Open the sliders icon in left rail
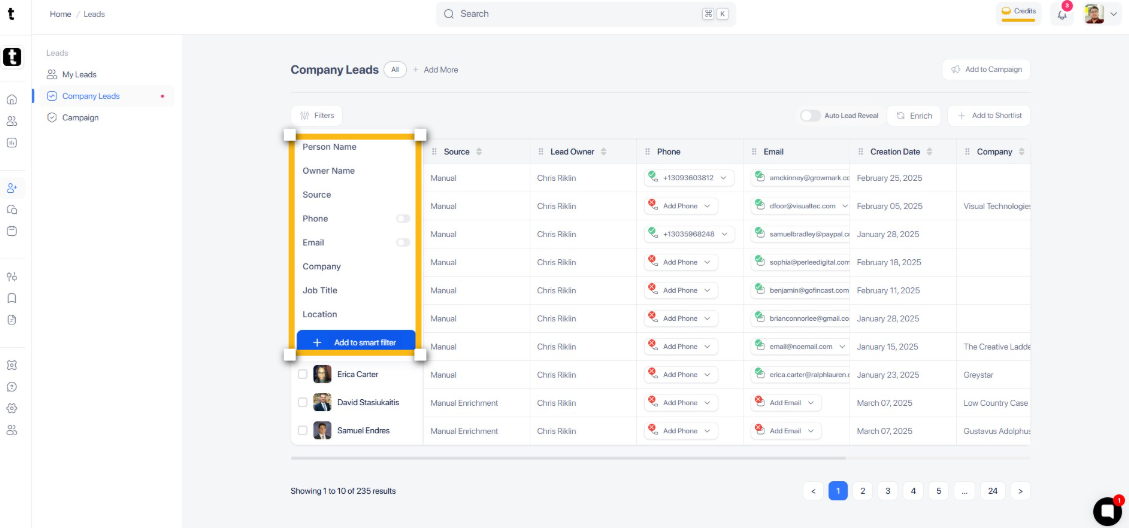 pos(12,277)
